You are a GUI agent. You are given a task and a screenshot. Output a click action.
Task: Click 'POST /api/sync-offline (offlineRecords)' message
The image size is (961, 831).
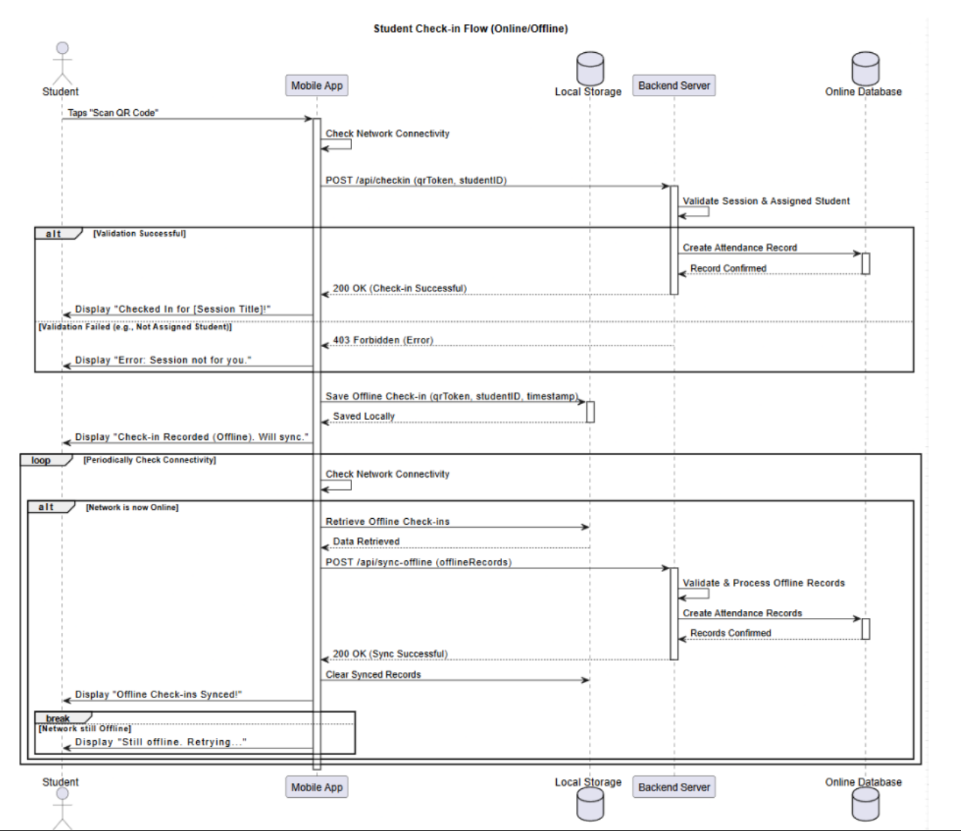coord(419,562)
